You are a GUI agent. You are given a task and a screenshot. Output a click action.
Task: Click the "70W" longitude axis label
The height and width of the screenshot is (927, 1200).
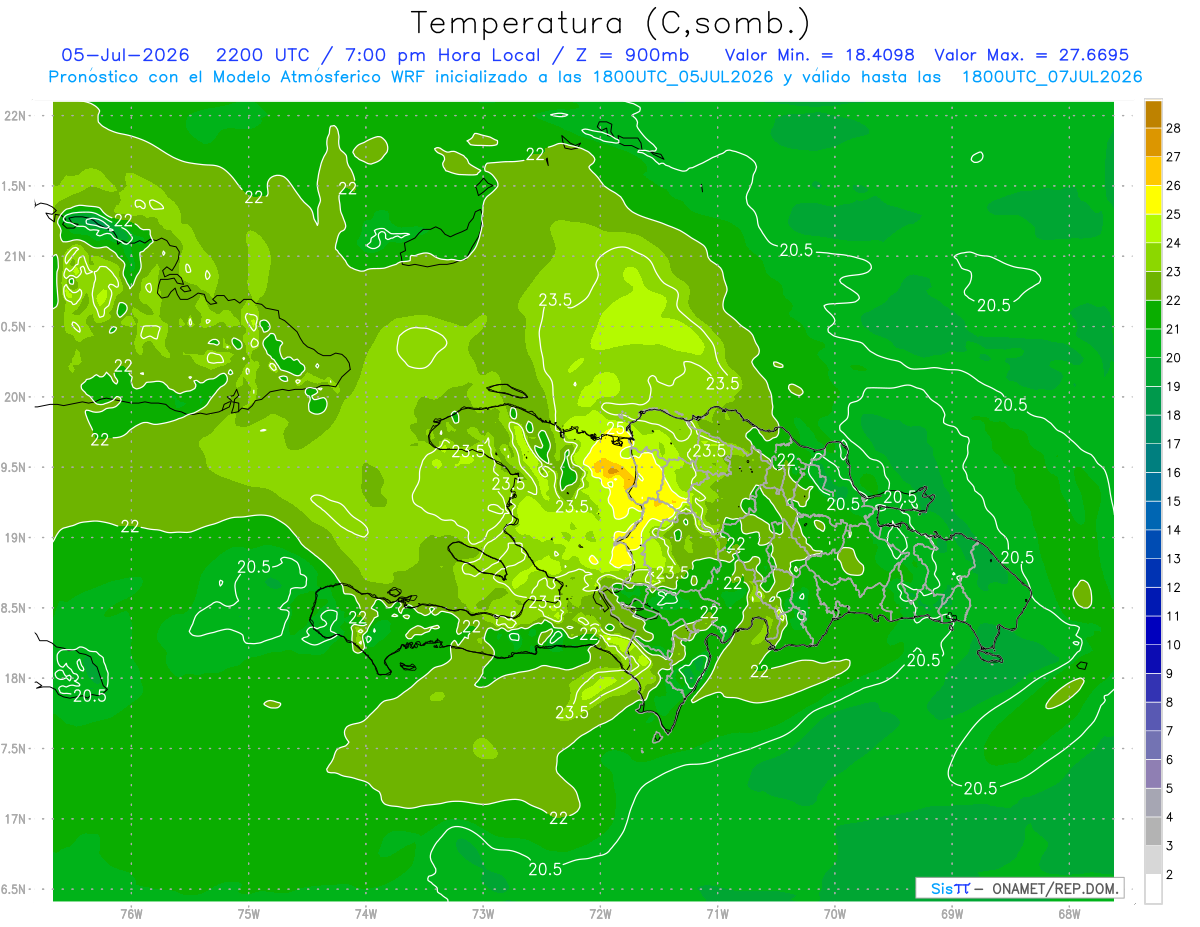click(x=835, y=913)
